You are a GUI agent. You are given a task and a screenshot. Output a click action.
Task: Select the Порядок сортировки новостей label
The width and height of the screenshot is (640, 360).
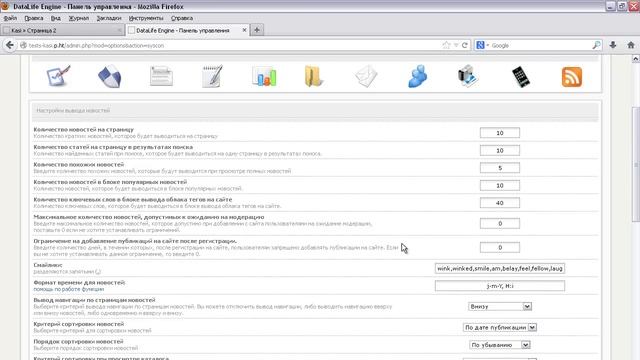[78, 342]
